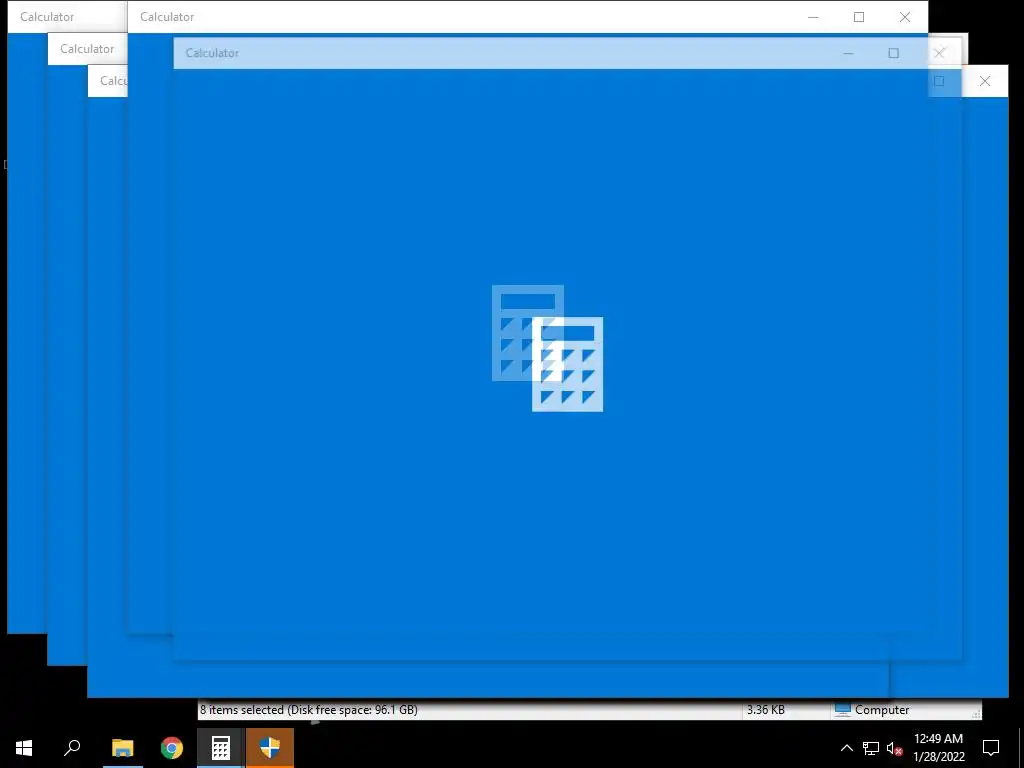Minimize the faded front Calculator splash window
The height and width of the screenshot is (768, 1024).
[x=848, y=53]
